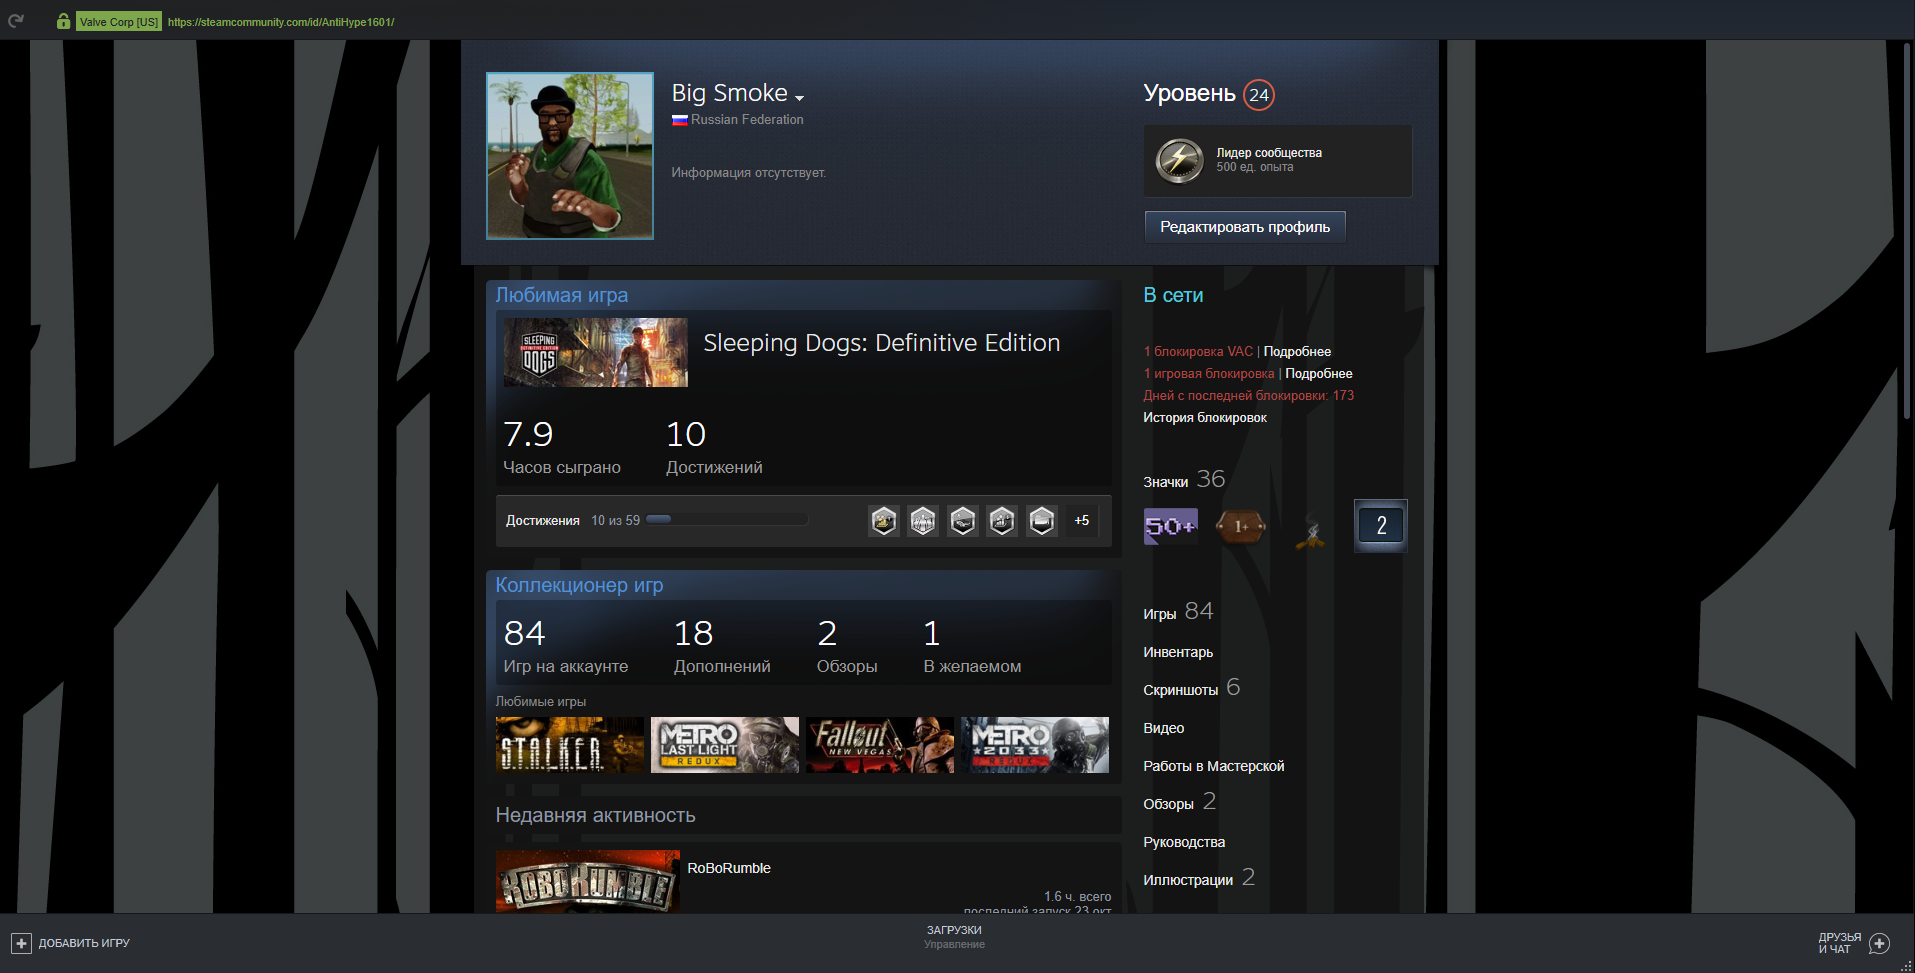The width and height of the screenshot is (1915, 973).
Task: Open the Metro 2033 Redux thumbnail
Action: pyautogui.click(x=1035, y=745)
